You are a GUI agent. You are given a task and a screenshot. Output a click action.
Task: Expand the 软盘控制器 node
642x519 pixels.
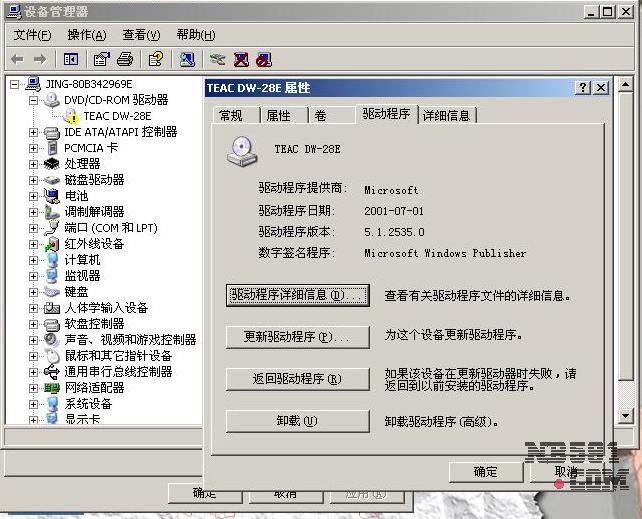34,324
